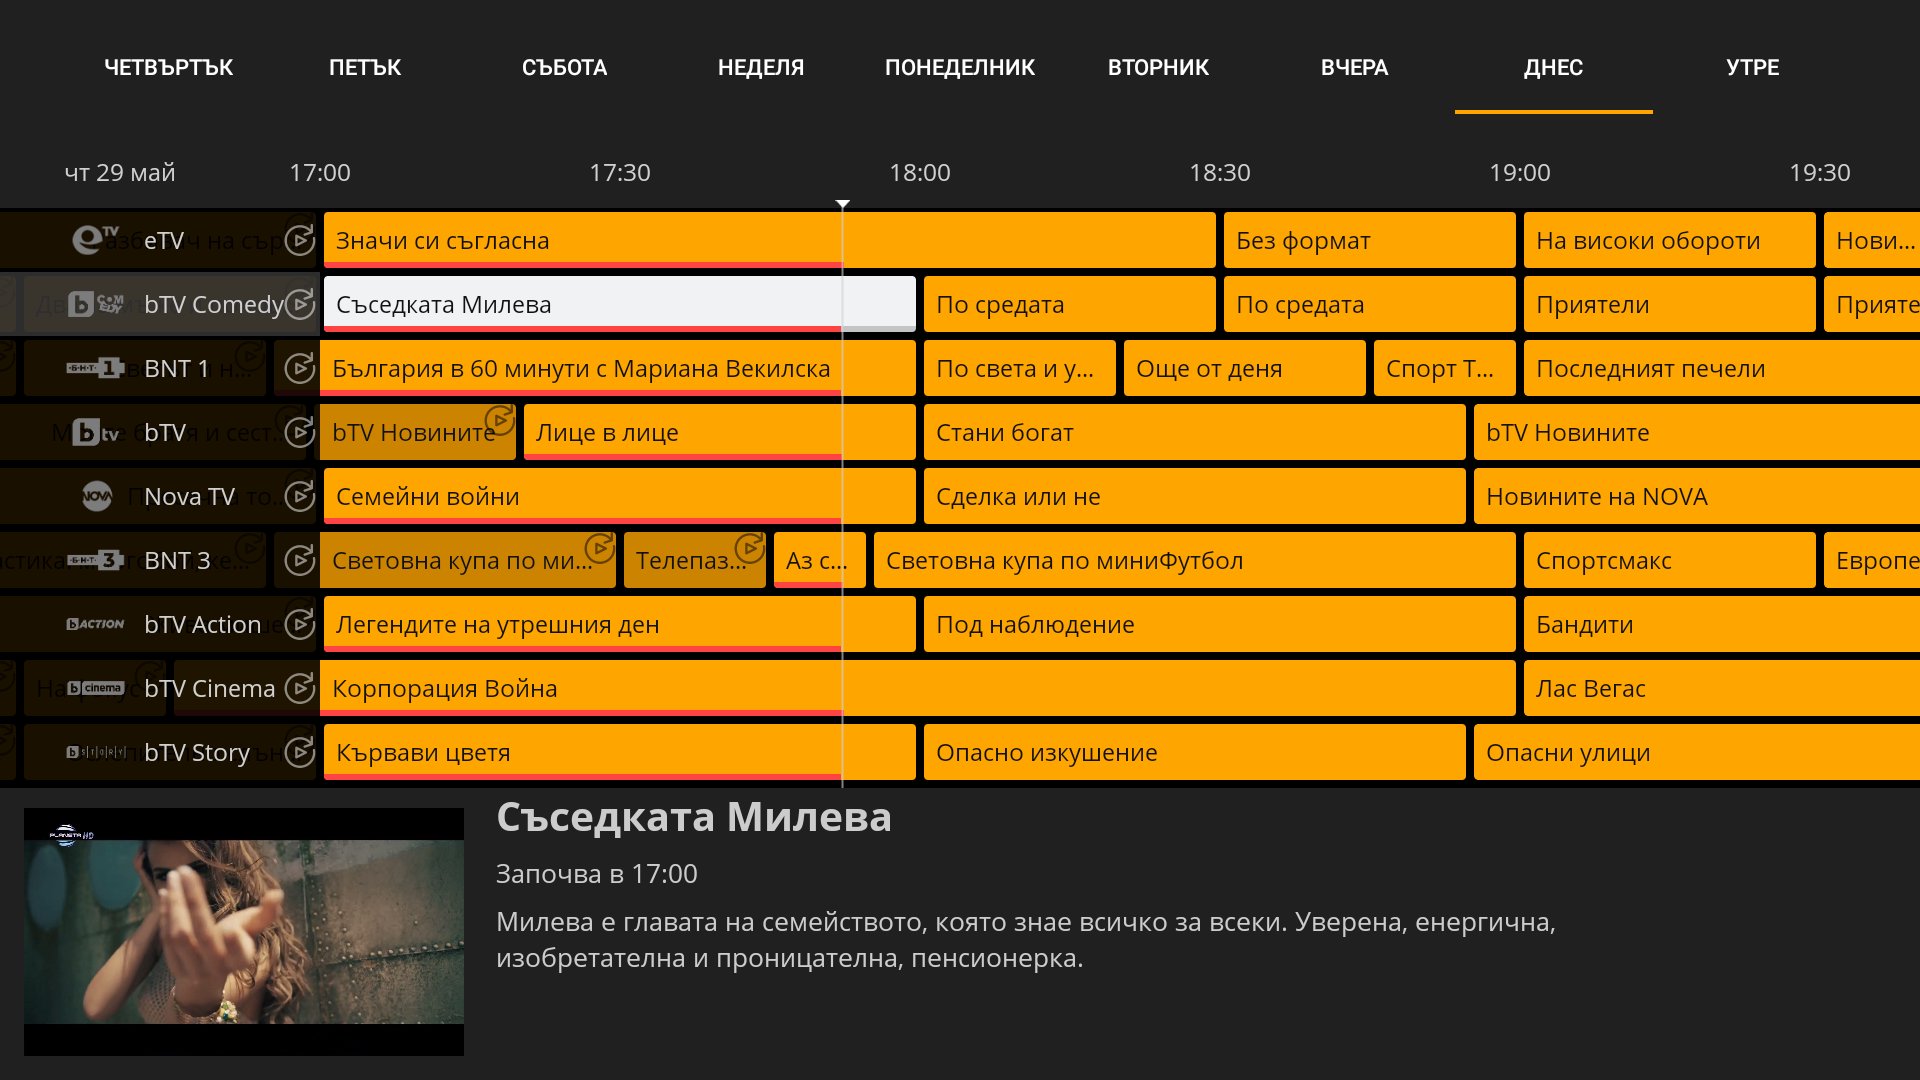Click the bTV Story channel logo
Screen dimensions: 1920x1080
96,752
